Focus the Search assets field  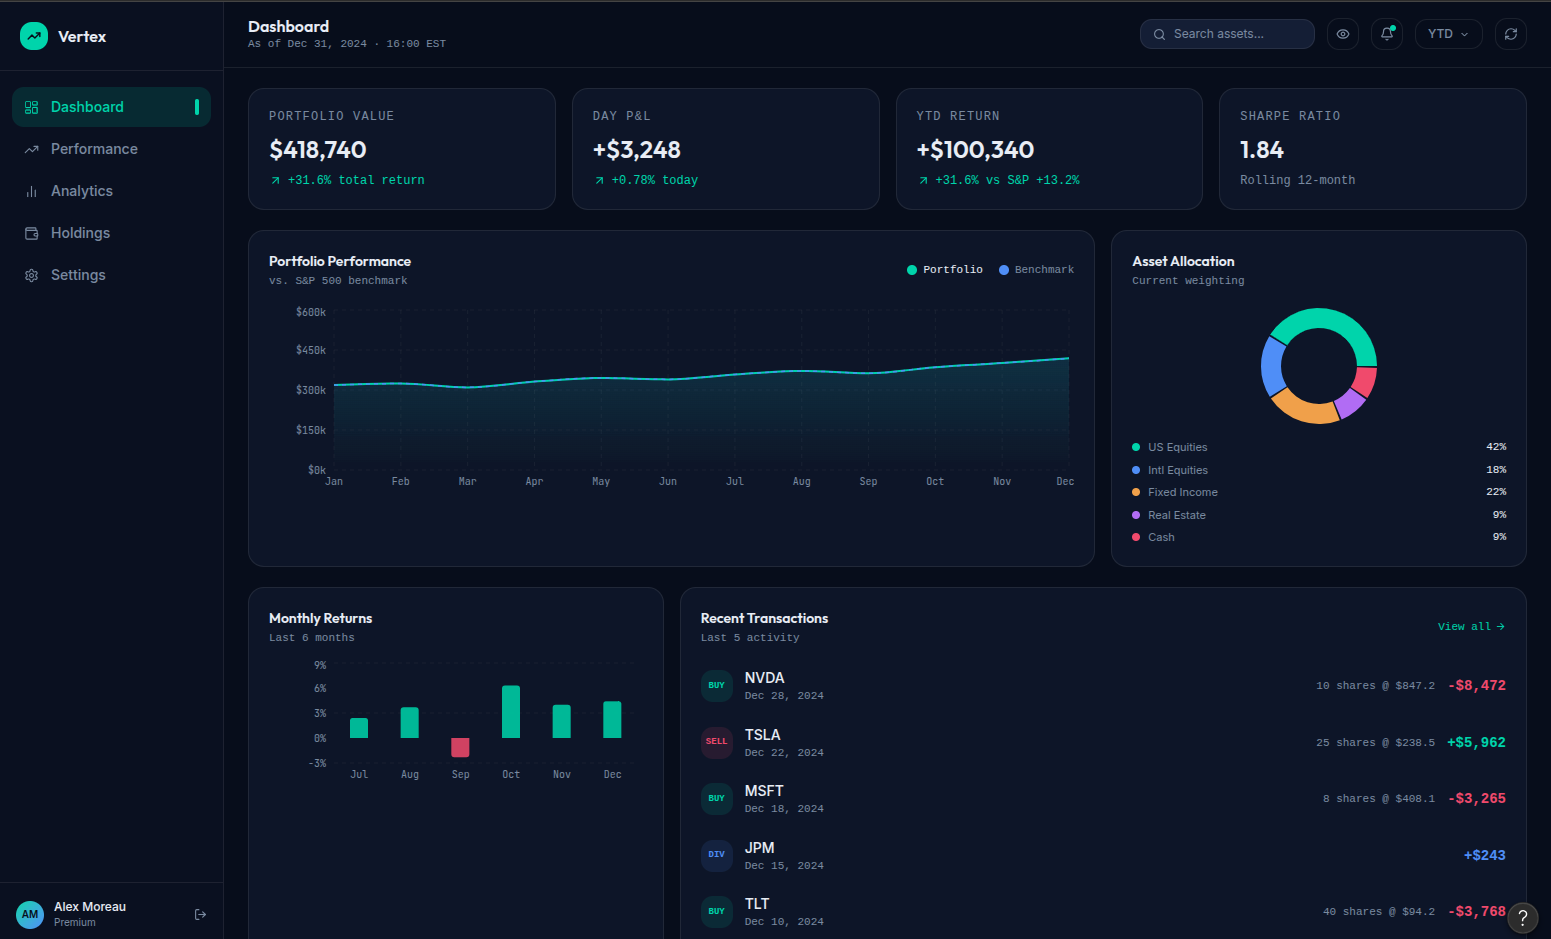pyautogui.click(x=1227, y=34)
